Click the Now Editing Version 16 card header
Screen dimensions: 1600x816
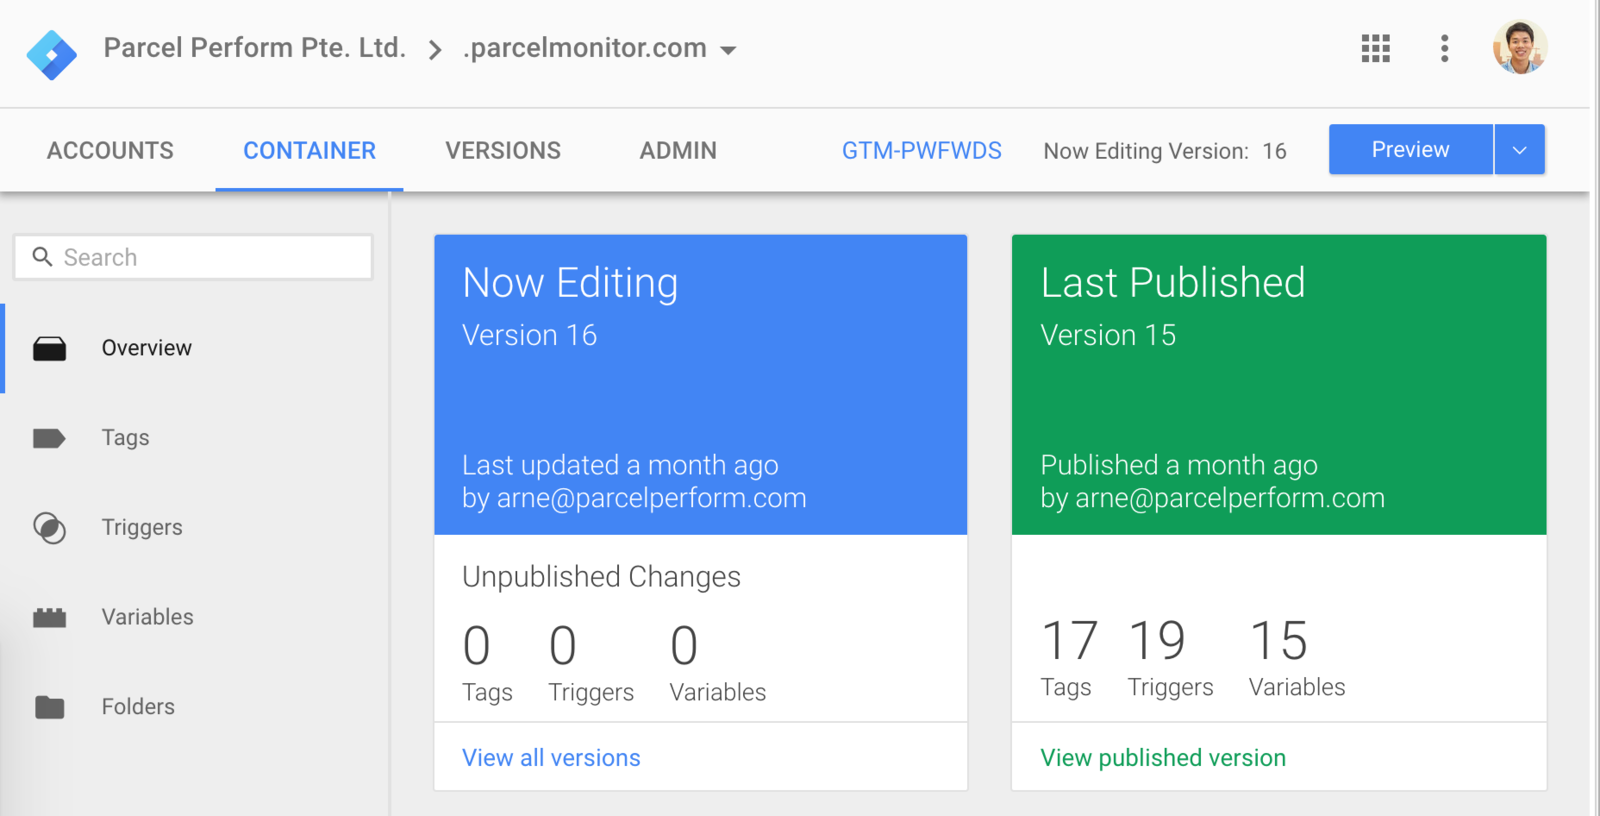point(700,385)
